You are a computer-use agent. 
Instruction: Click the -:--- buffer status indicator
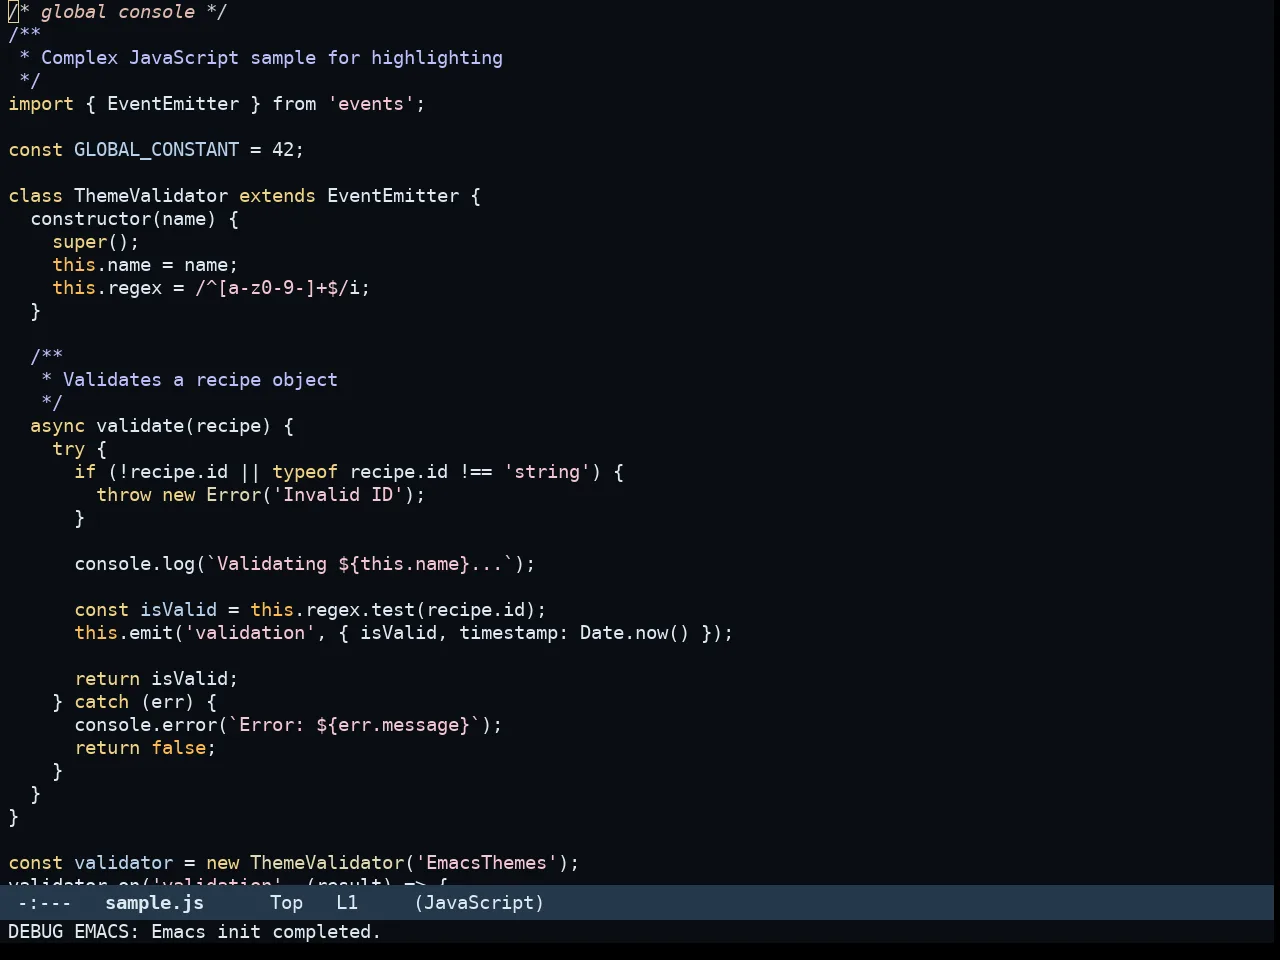pyautogui.click(x=45, y=902)
